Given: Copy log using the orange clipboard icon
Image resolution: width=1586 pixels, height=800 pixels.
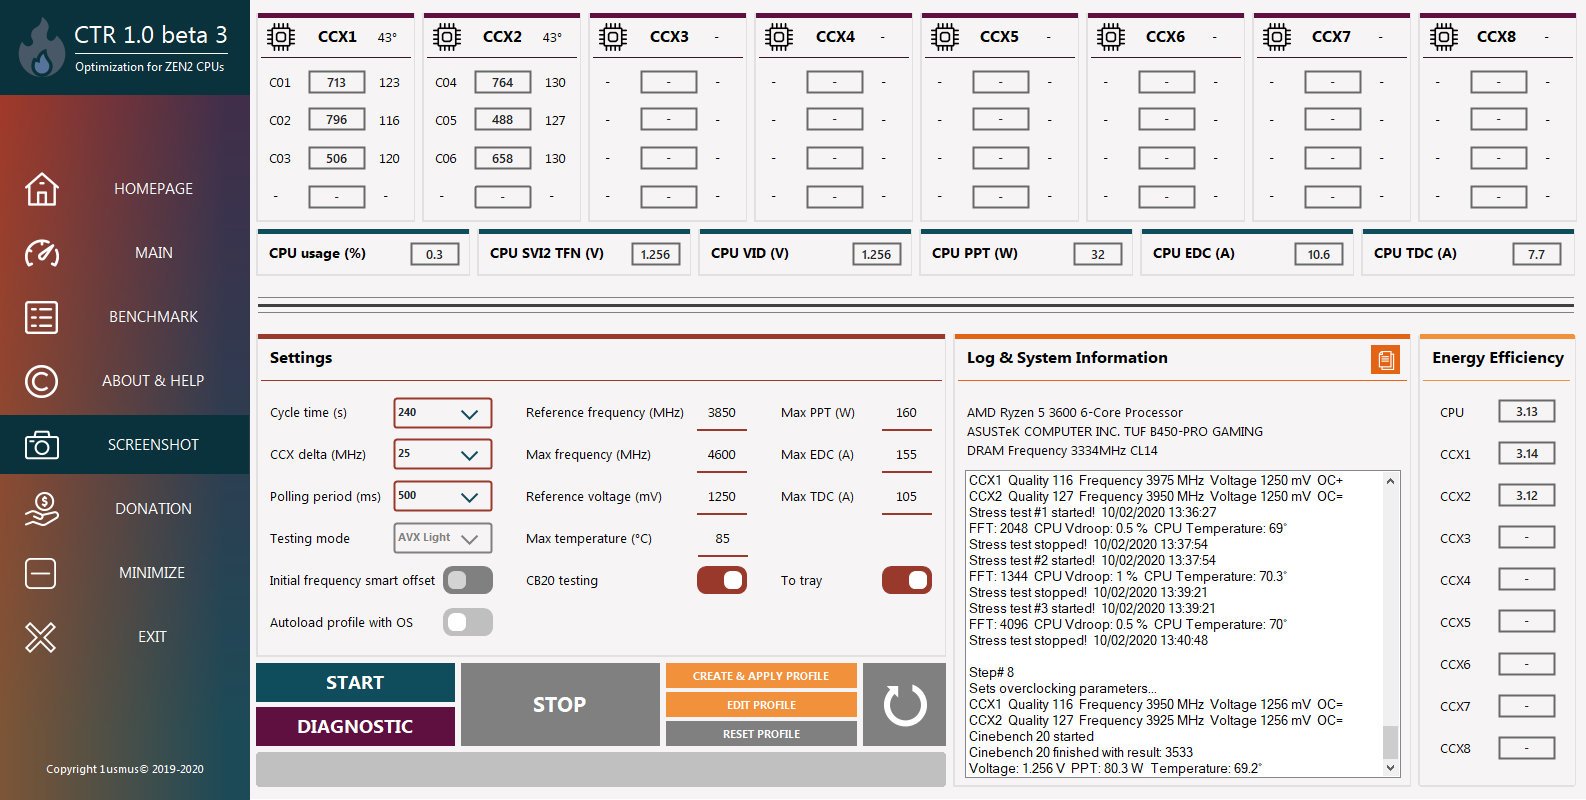Looking at the screenshot, I should pos(1385,359).
